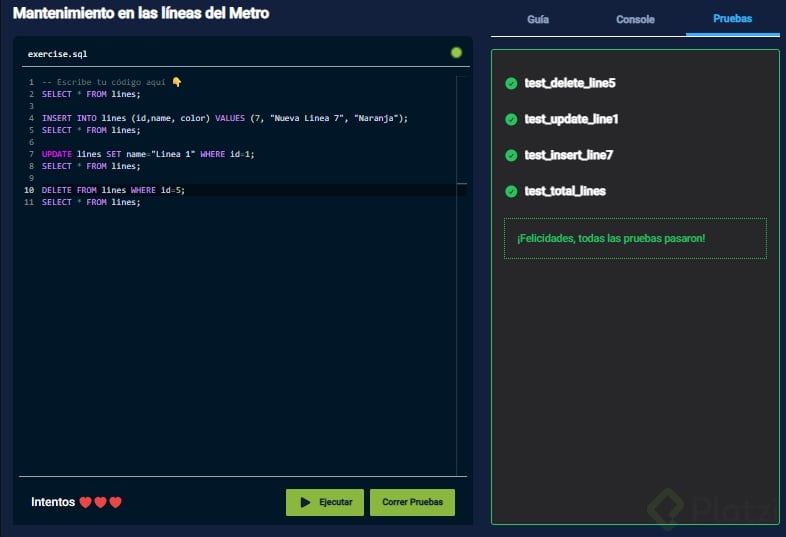Place cursor on INSERT INTO lines statement

click(x=225, y=118)
